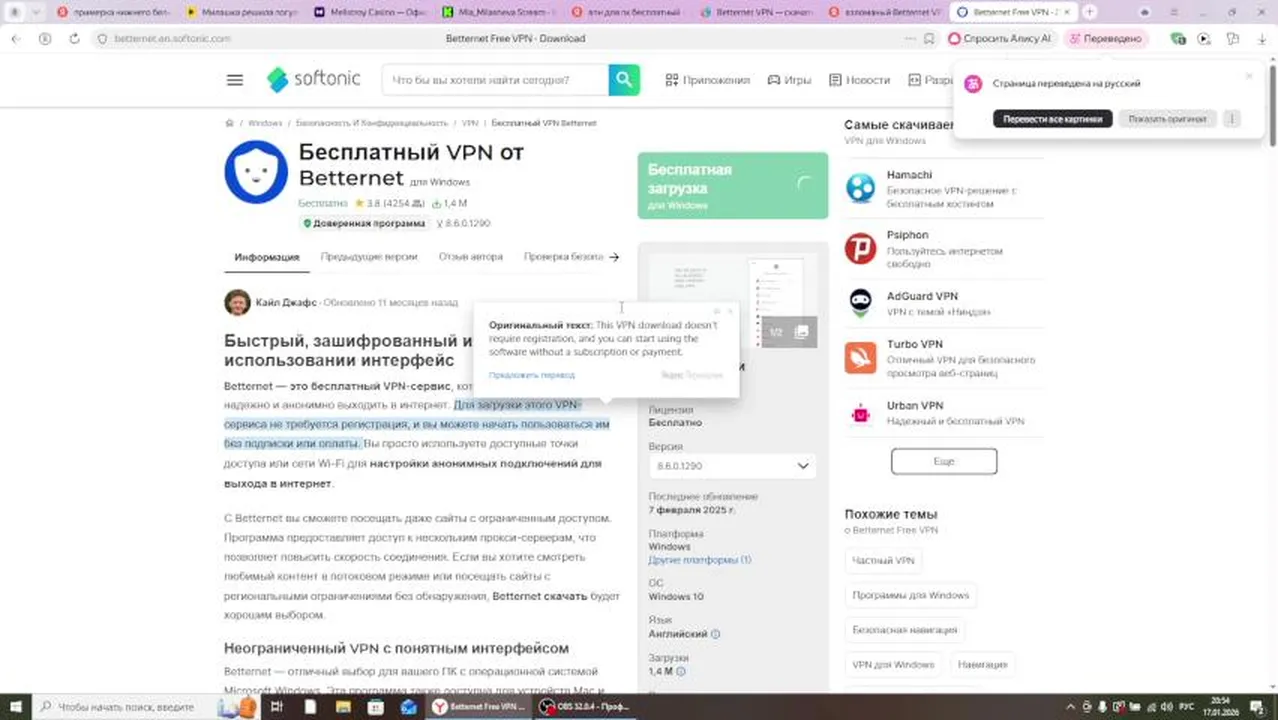The height and width of the screenshot is (720, 1278).
Task: Open the Windows breadcrumb link
Action: pos(265,123)
